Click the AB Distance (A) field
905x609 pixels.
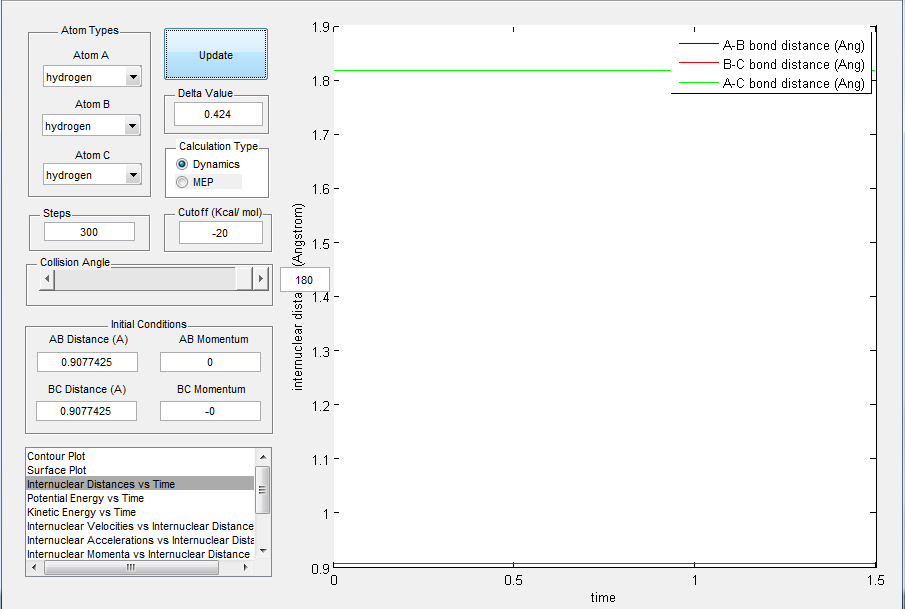[x=87, y=362]
